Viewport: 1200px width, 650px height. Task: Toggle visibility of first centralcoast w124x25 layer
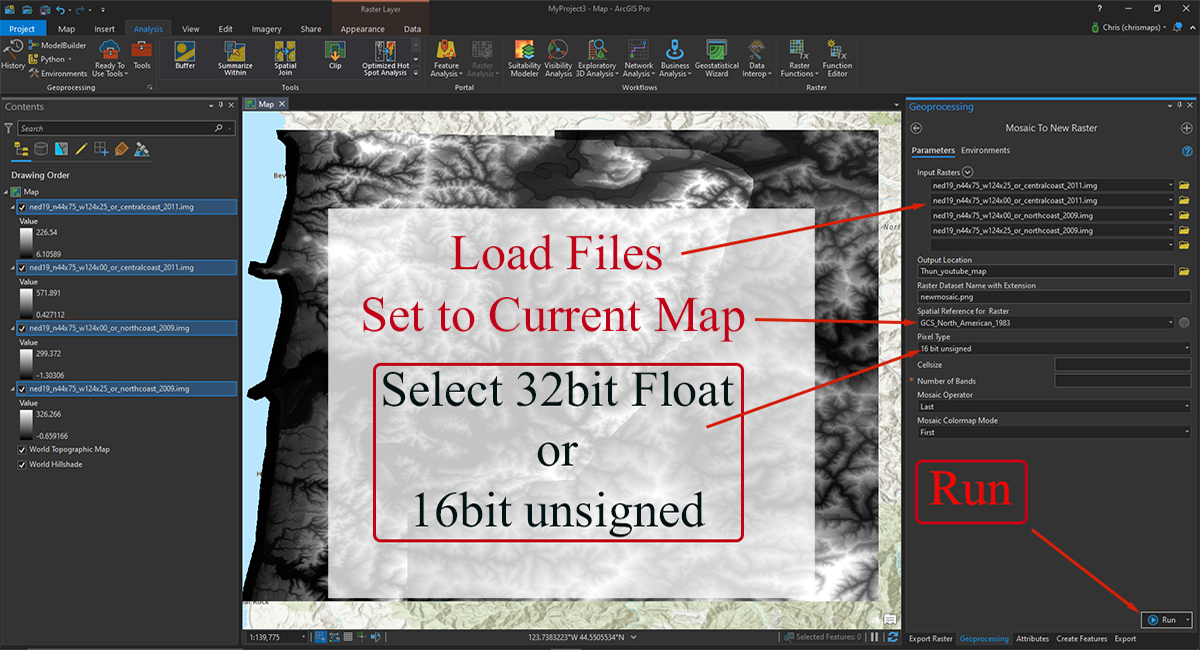pos(22,207)
